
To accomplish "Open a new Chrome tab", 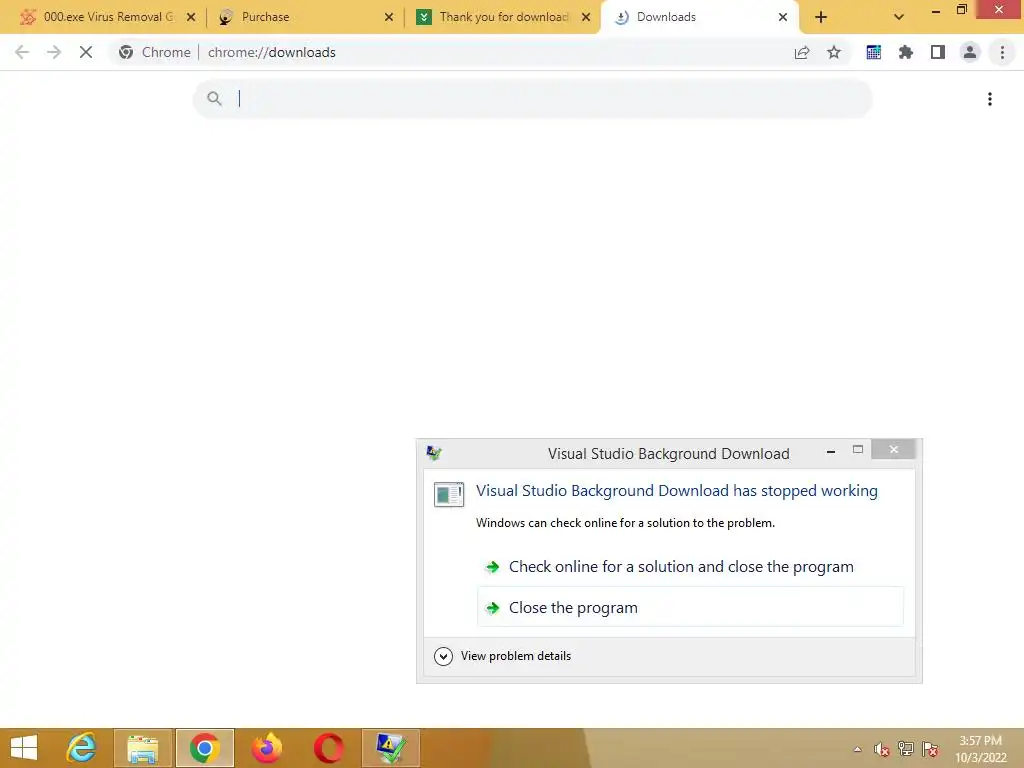I will (821, 18).
